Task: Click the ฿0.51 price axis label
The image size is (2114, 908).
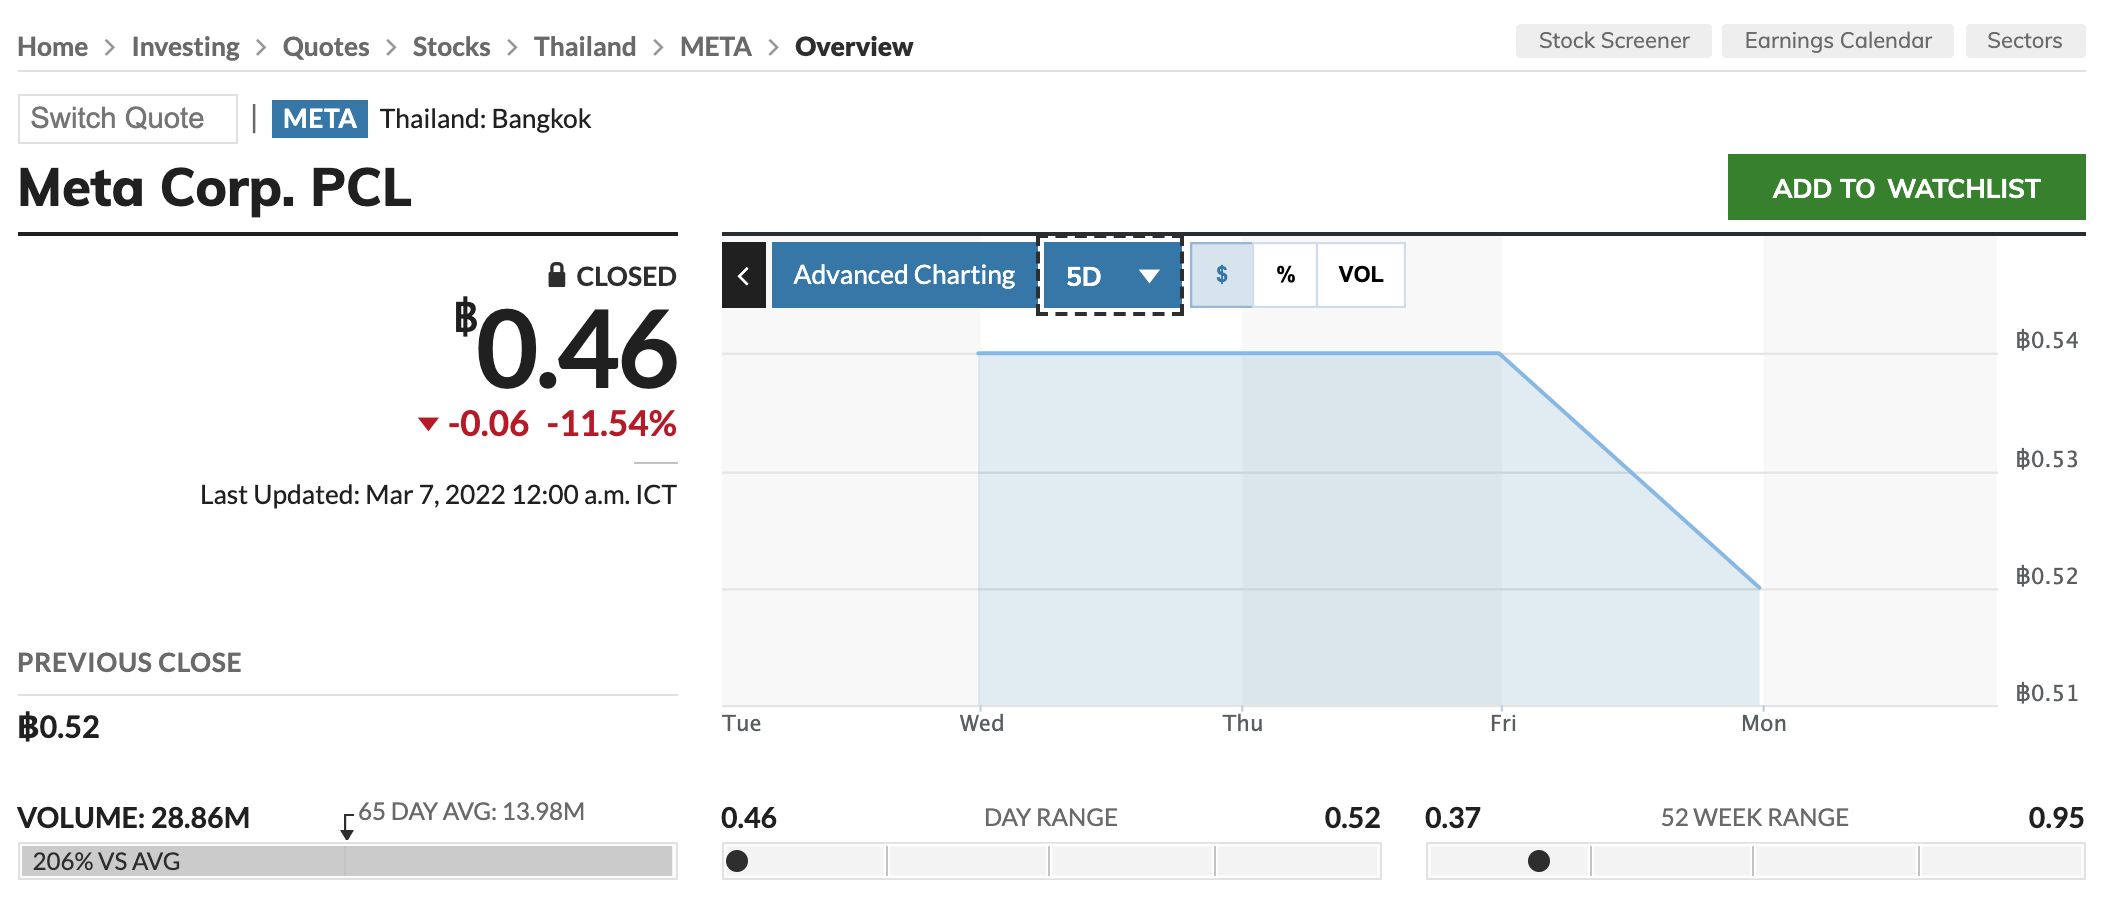Action: (2047, 694)
